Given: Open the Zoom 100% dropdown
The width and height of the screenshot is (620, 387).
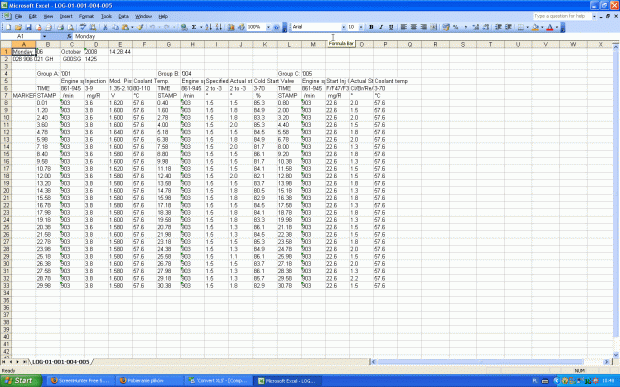Looking at the screenshot, I should click(x=268, y=27).
